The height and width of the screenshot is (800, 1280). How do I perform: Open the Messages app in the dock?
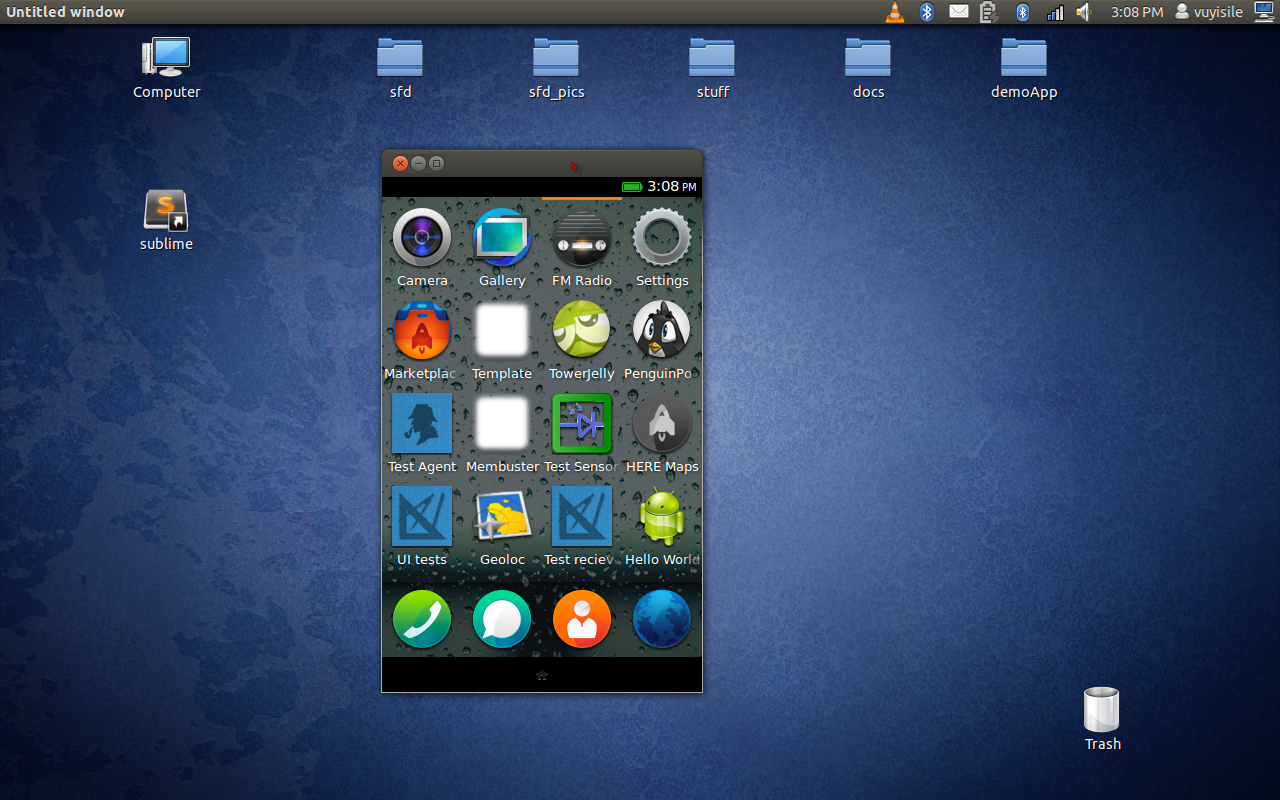point(502,619)
